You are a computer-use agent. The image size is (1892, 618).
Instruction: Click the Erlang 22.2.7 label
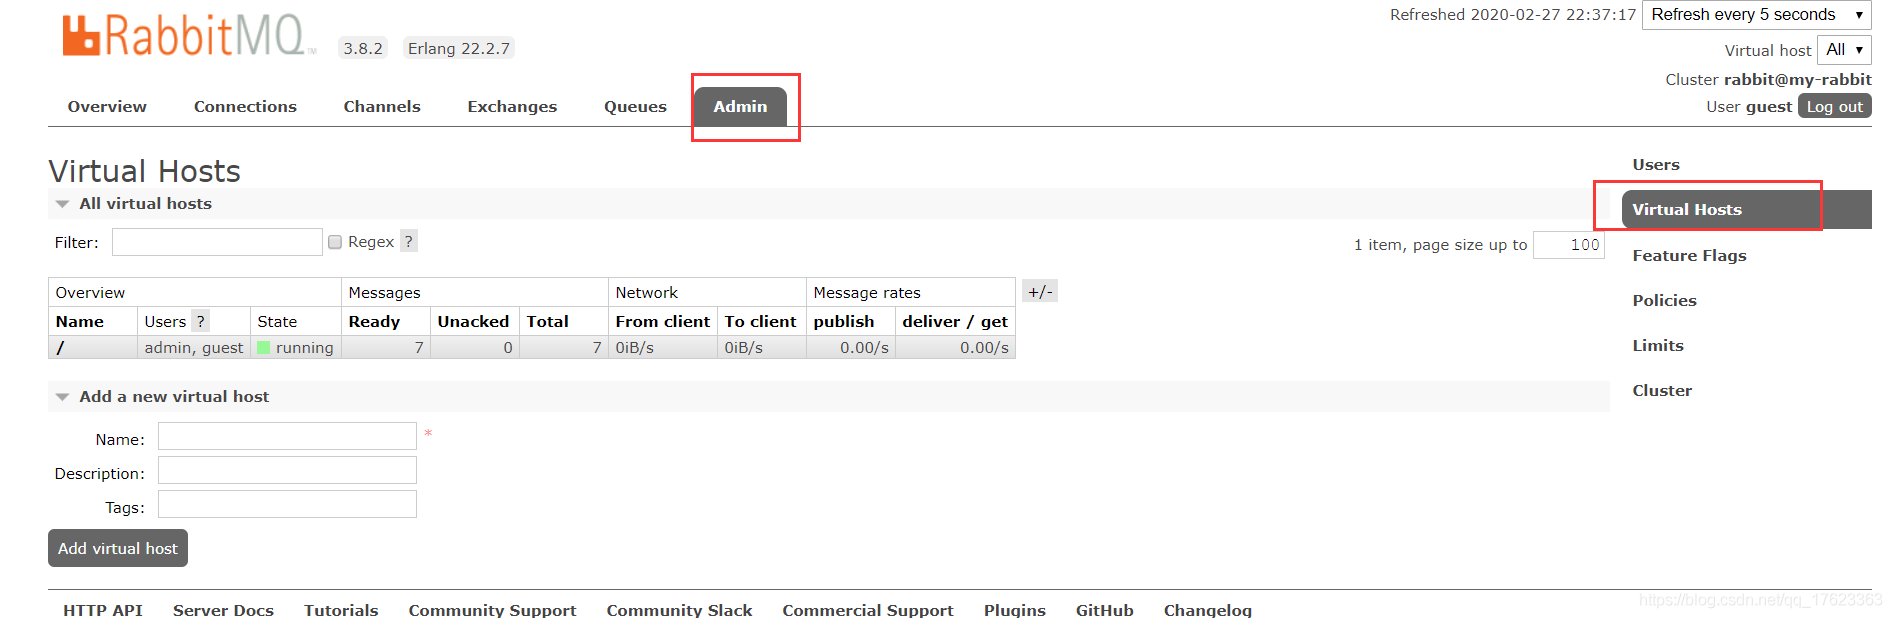tap(459, 48)
